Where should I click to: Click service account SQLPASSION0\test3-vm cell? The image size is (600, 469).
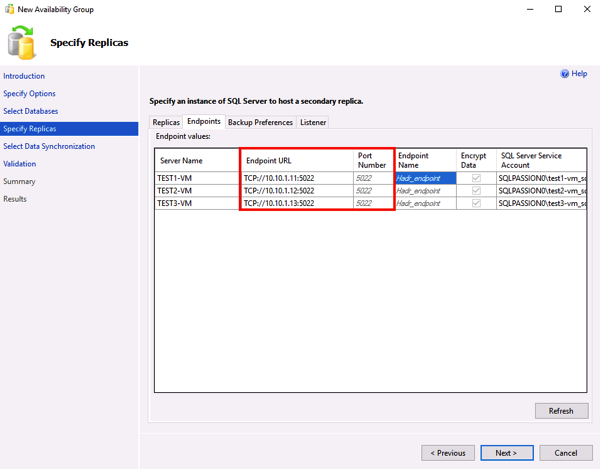click(541, 204)
